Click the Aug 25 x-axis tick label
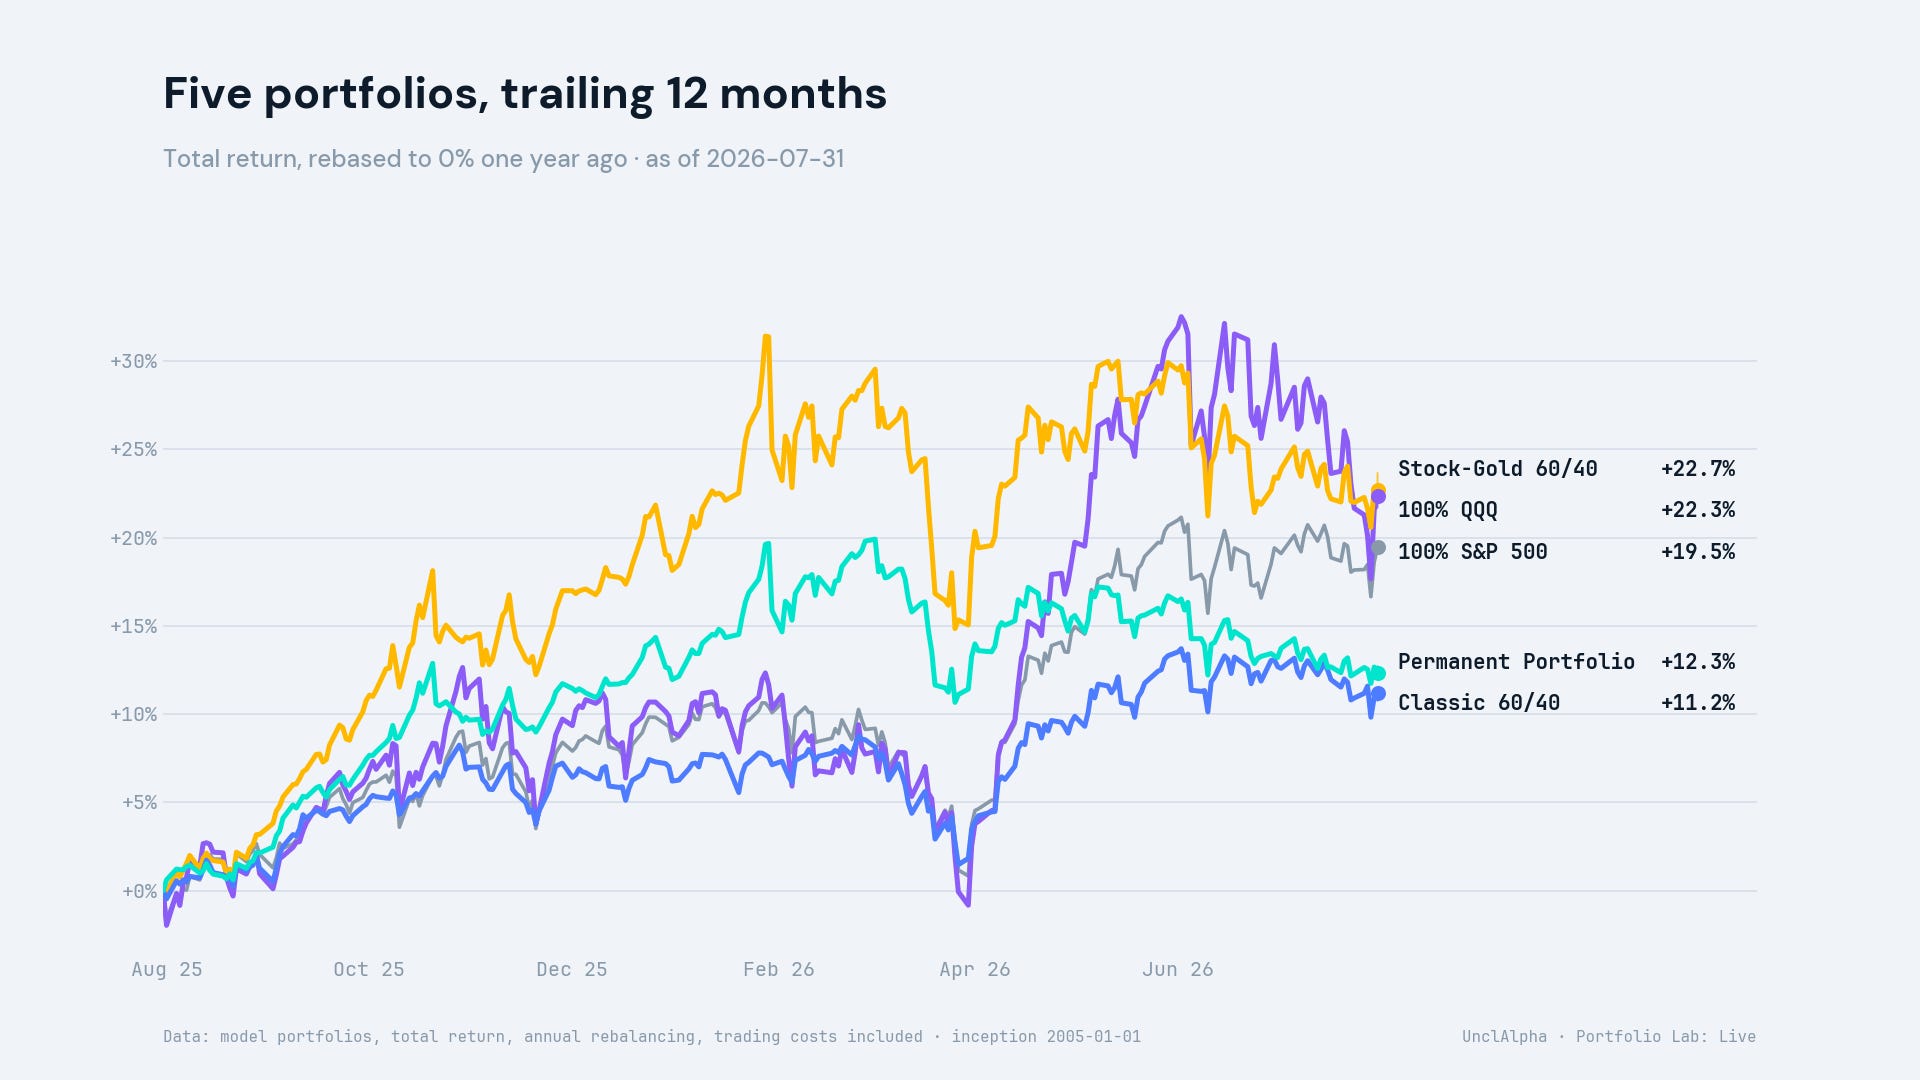This screenshot has height=1080, width=1920. [x=167, y=969]
